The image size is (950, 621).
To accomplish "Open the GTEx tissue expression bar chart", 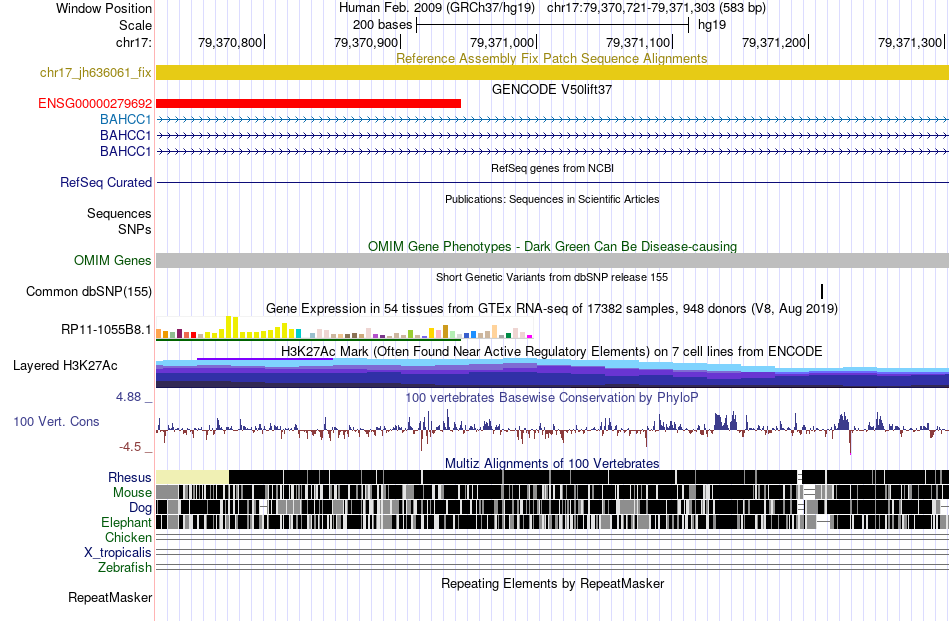I will pos(344,328).
